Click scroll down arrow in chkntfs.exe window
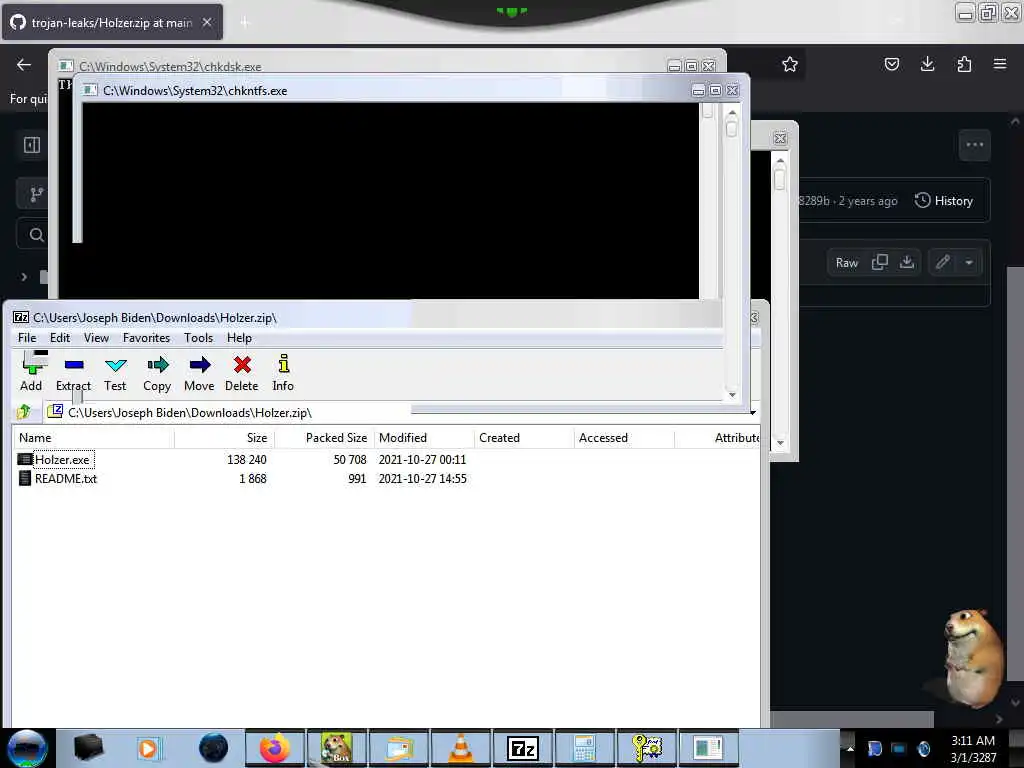The image size is (1024, 768). 731,394
